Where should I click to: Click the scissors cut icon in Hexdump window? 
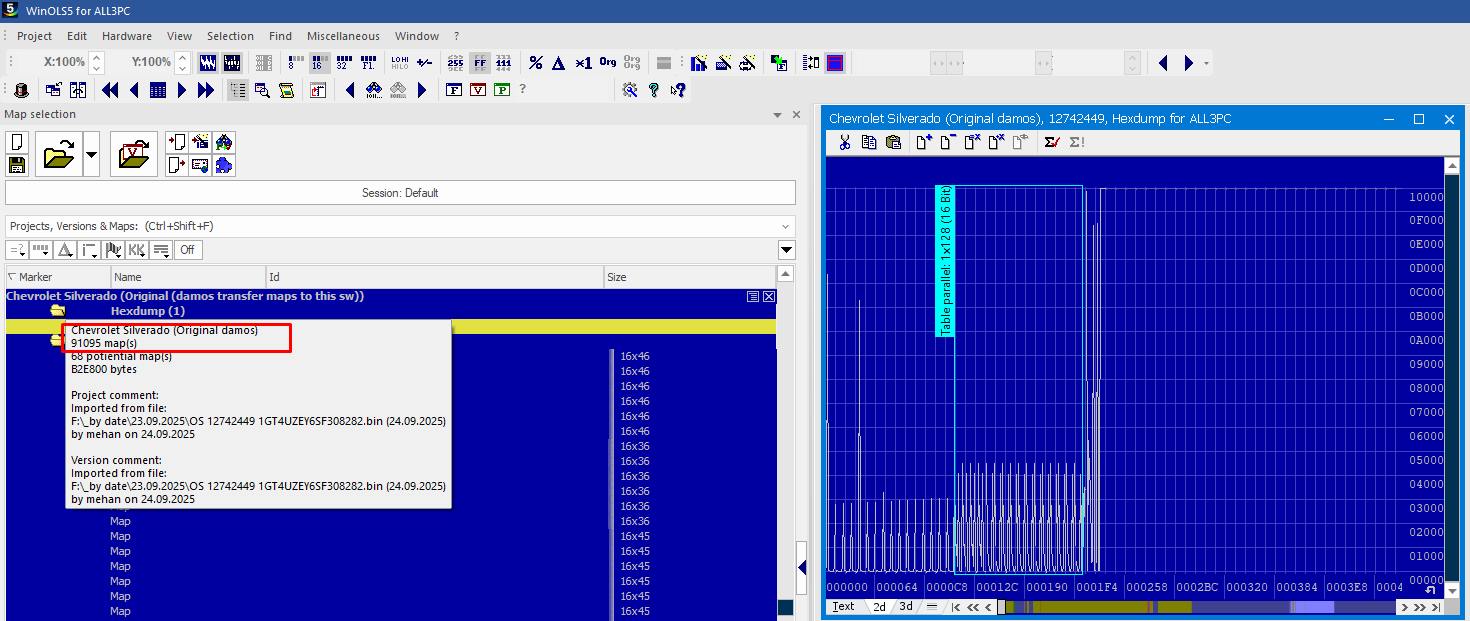click(844, 142)
